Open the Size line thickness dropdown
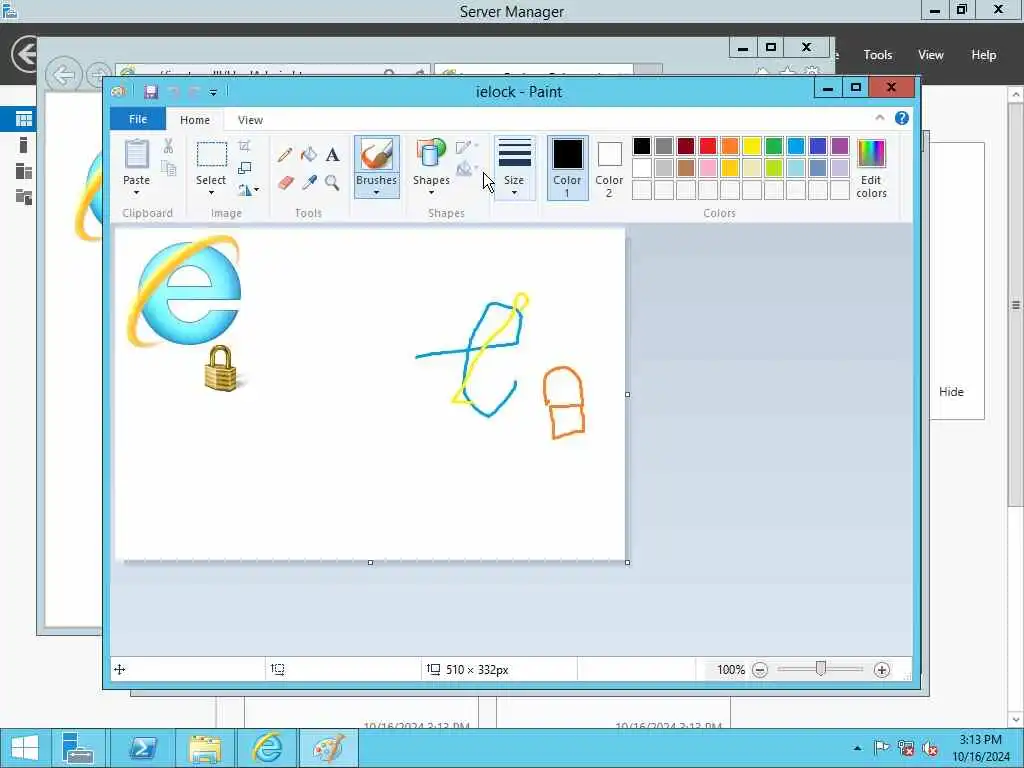1024x768 pixels. click(515, 168)
